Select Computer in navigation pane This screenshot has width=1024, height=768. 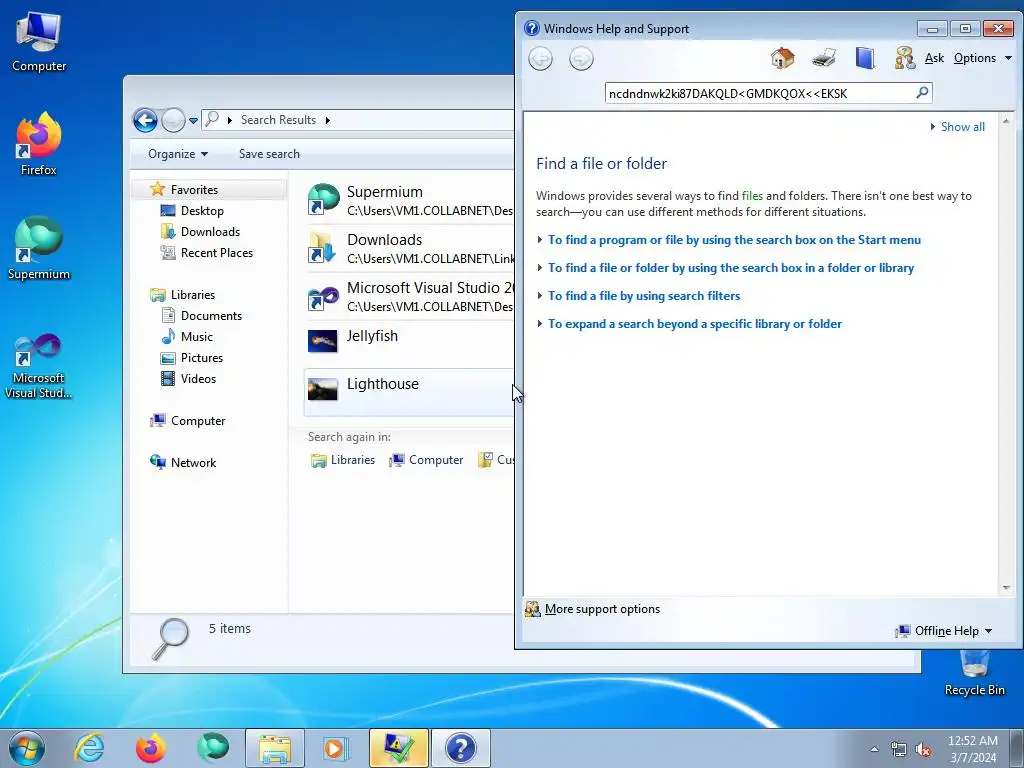pyautogui.click(x=197, y=421)
